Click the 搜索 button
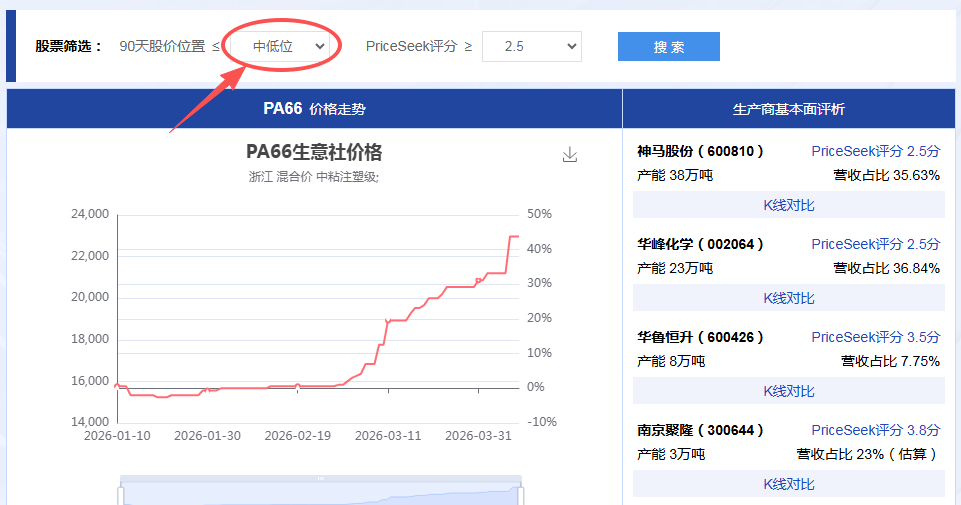This screenshot has width=961, height=505. point(669,47)
